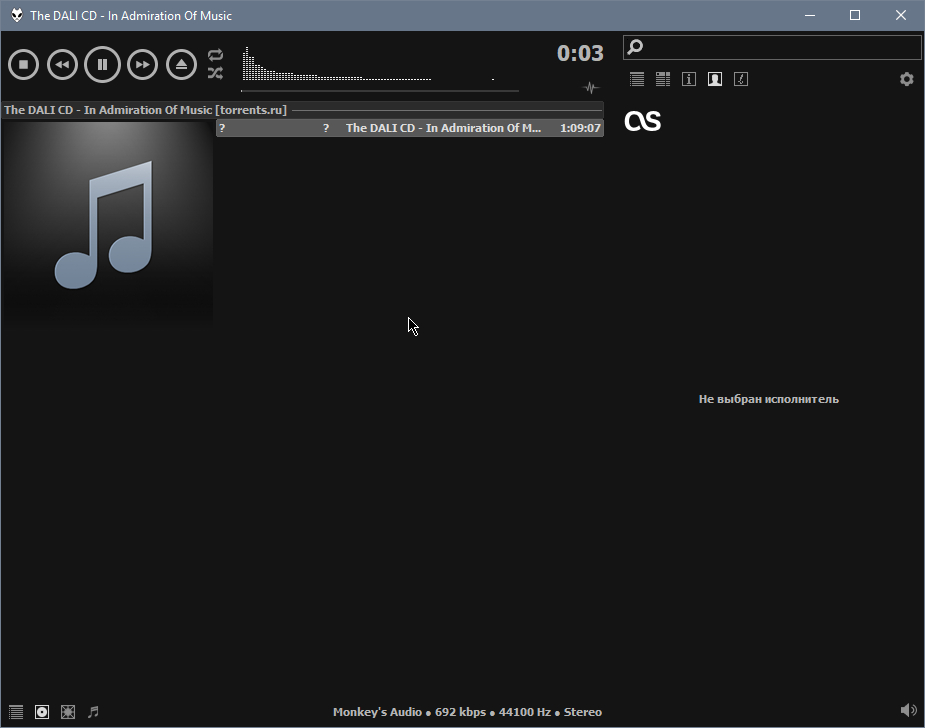Image resolution: width=925 pixels, height=728 pixels.
Task: Click the '44100 Hz' sample rate status text
Action: pyautogui.click(x=525, y=712)
